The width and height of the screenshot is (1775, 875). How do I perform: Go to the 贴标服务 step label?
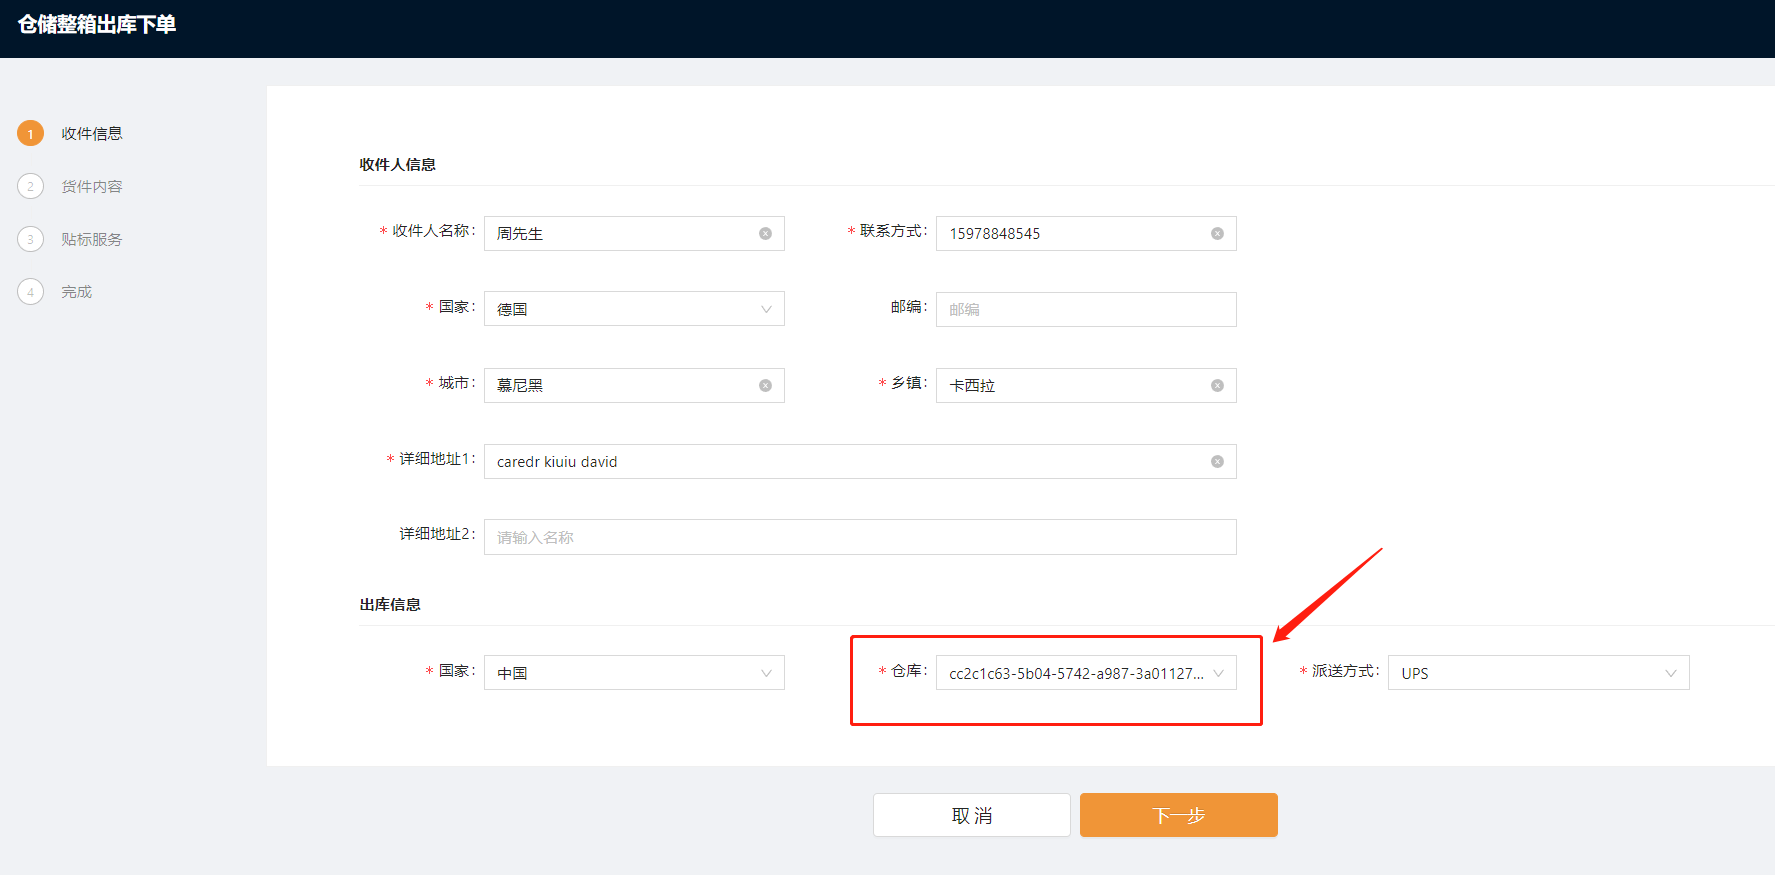coord(92,240)
